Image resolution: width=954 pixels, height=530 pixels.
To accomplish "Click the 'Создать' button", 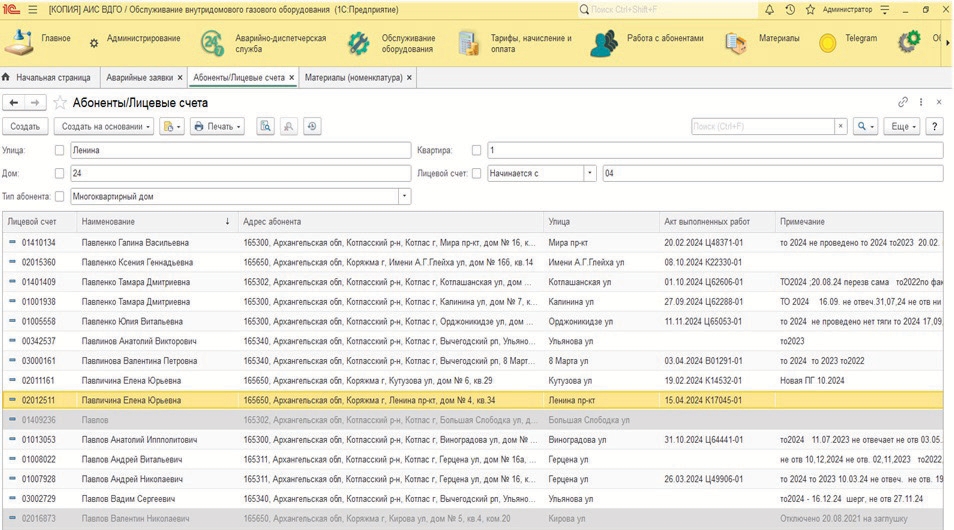I will (25, 127).
